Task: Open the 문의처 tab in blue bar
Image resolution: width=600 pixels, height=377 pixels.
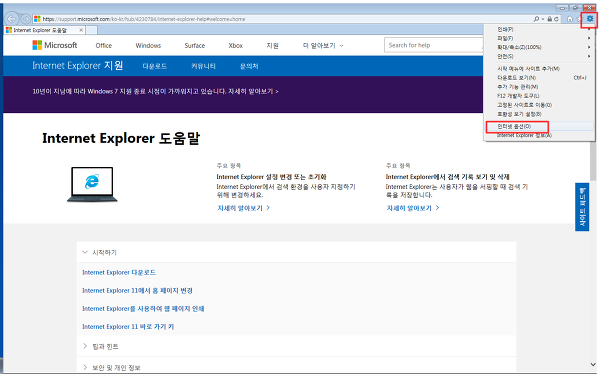Action: point(249,66)
